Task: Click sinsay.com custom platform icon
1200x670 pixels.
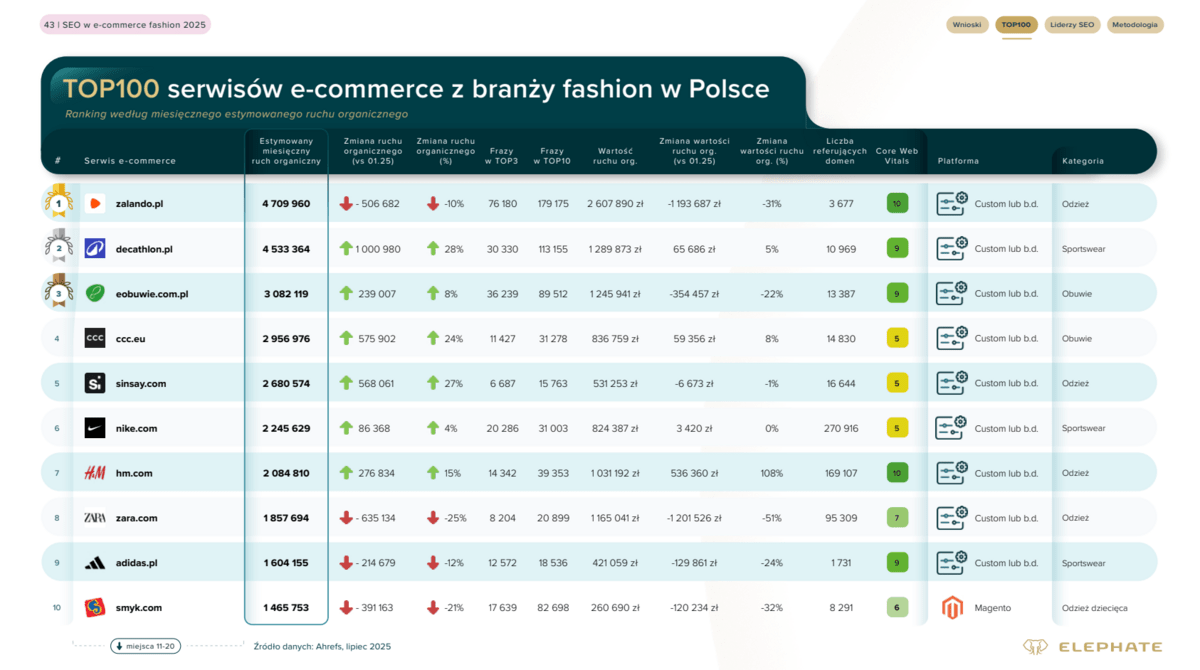Action: 951,383
